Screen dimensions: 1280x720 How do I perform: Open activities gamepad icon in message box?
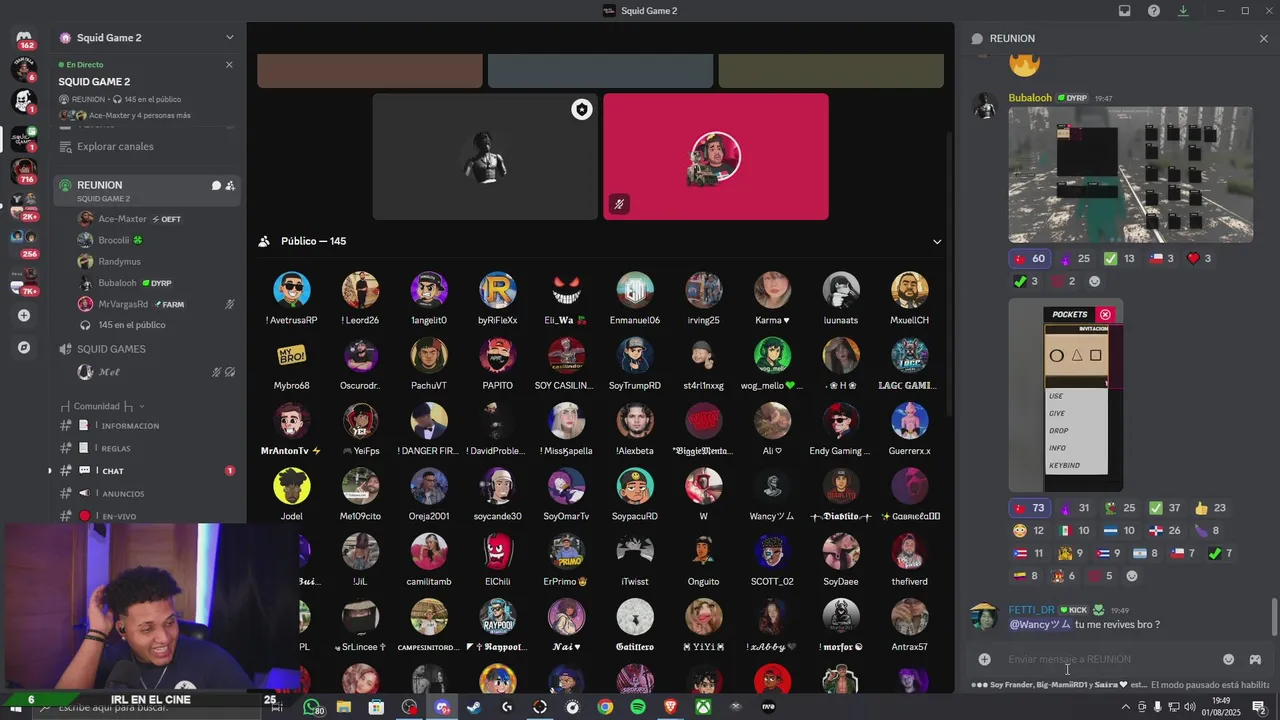point(1255,659)
